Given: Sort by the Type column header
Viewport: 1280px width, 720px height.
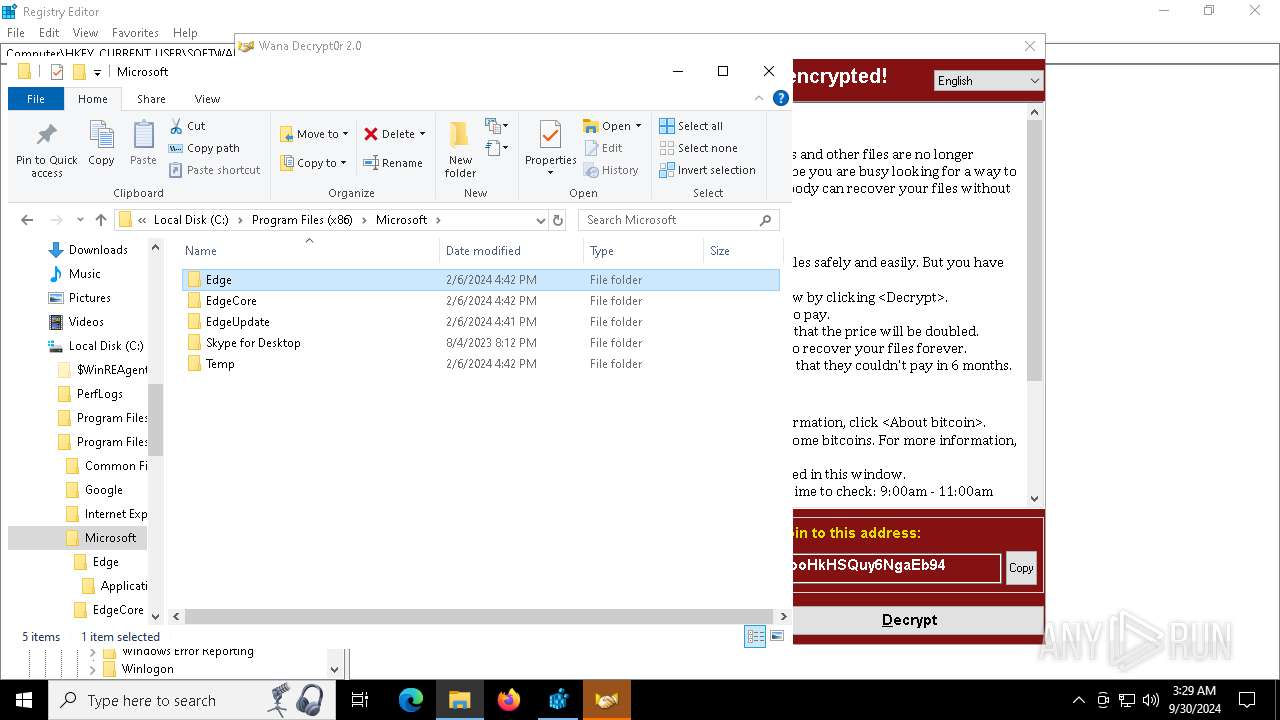Looking at the screenshot, I should click(643, 251).
